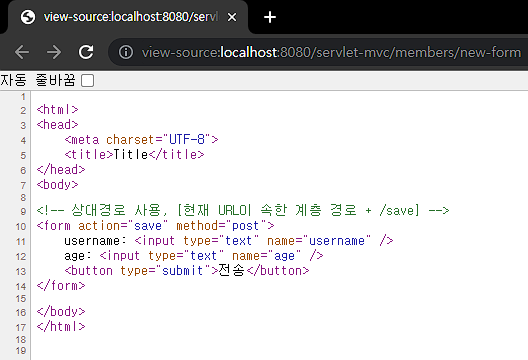Reload the page with the refresh icon
Image resolution: width=528 pixels, height=360 pixels.
[x=86, y=52]
